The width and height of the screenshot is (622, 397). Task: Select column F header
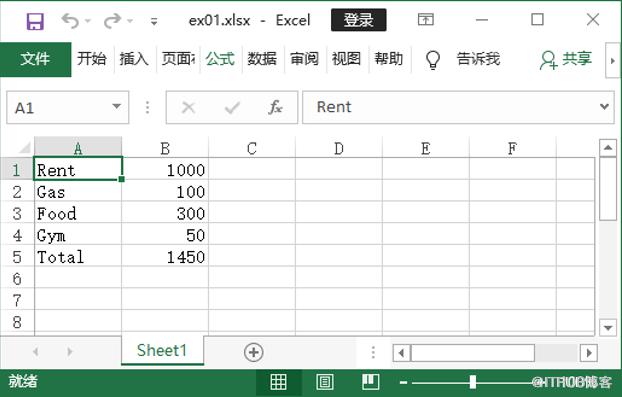513,148
